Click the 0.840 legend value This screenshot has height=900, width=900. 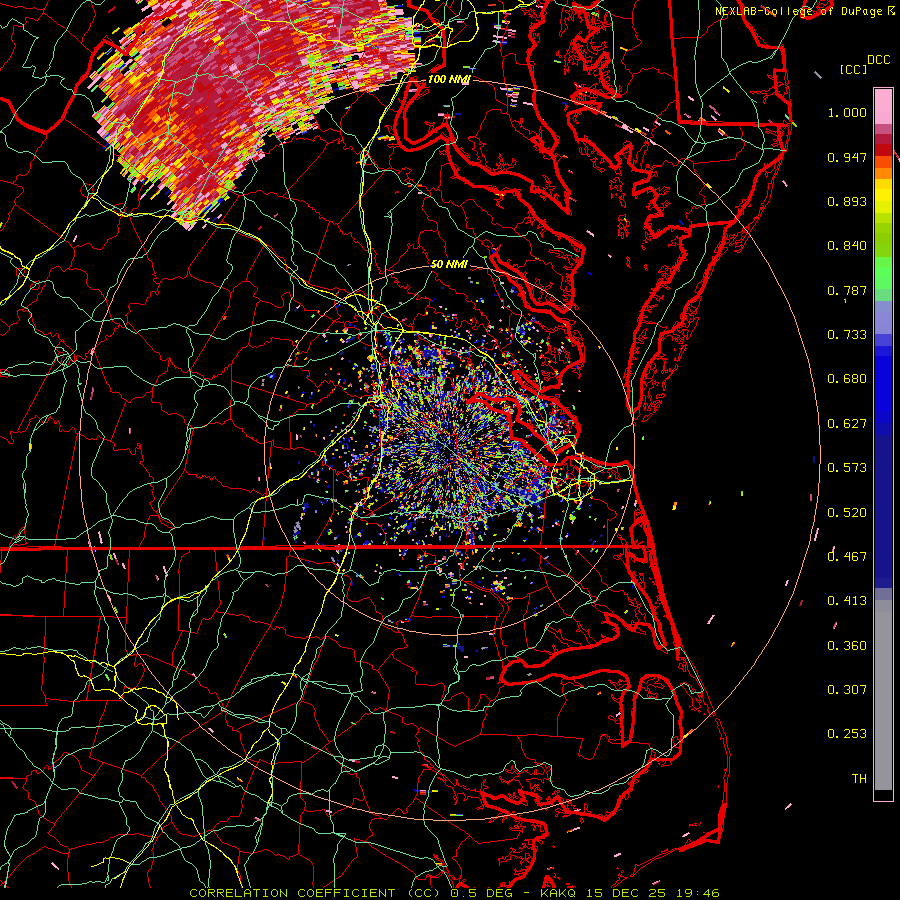pos(847,246)
